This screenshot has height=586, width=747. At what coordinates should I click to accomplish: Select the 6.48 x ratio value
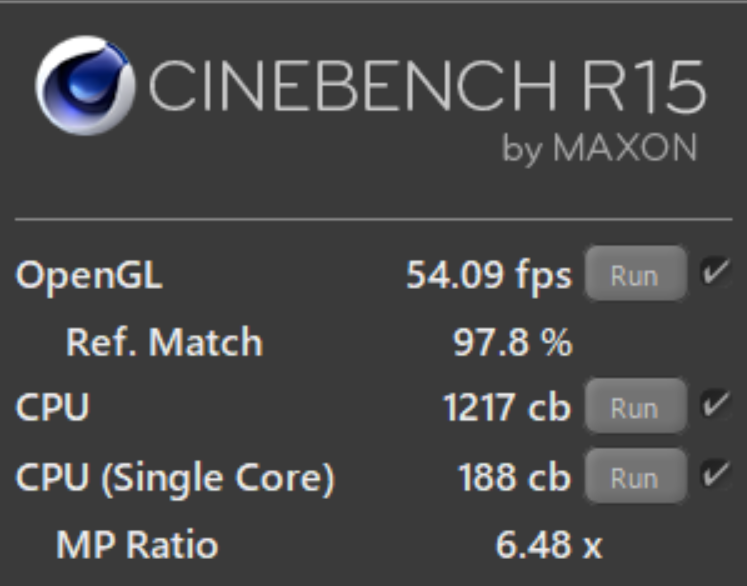549,545
